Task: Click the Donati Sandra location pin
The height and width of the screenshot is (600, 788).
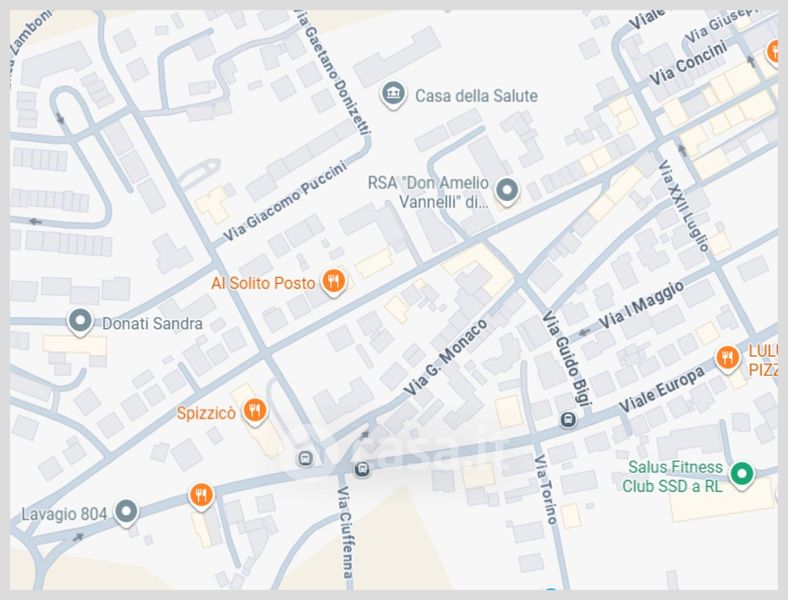Action: pyautogui.click(x=79, y=322)
